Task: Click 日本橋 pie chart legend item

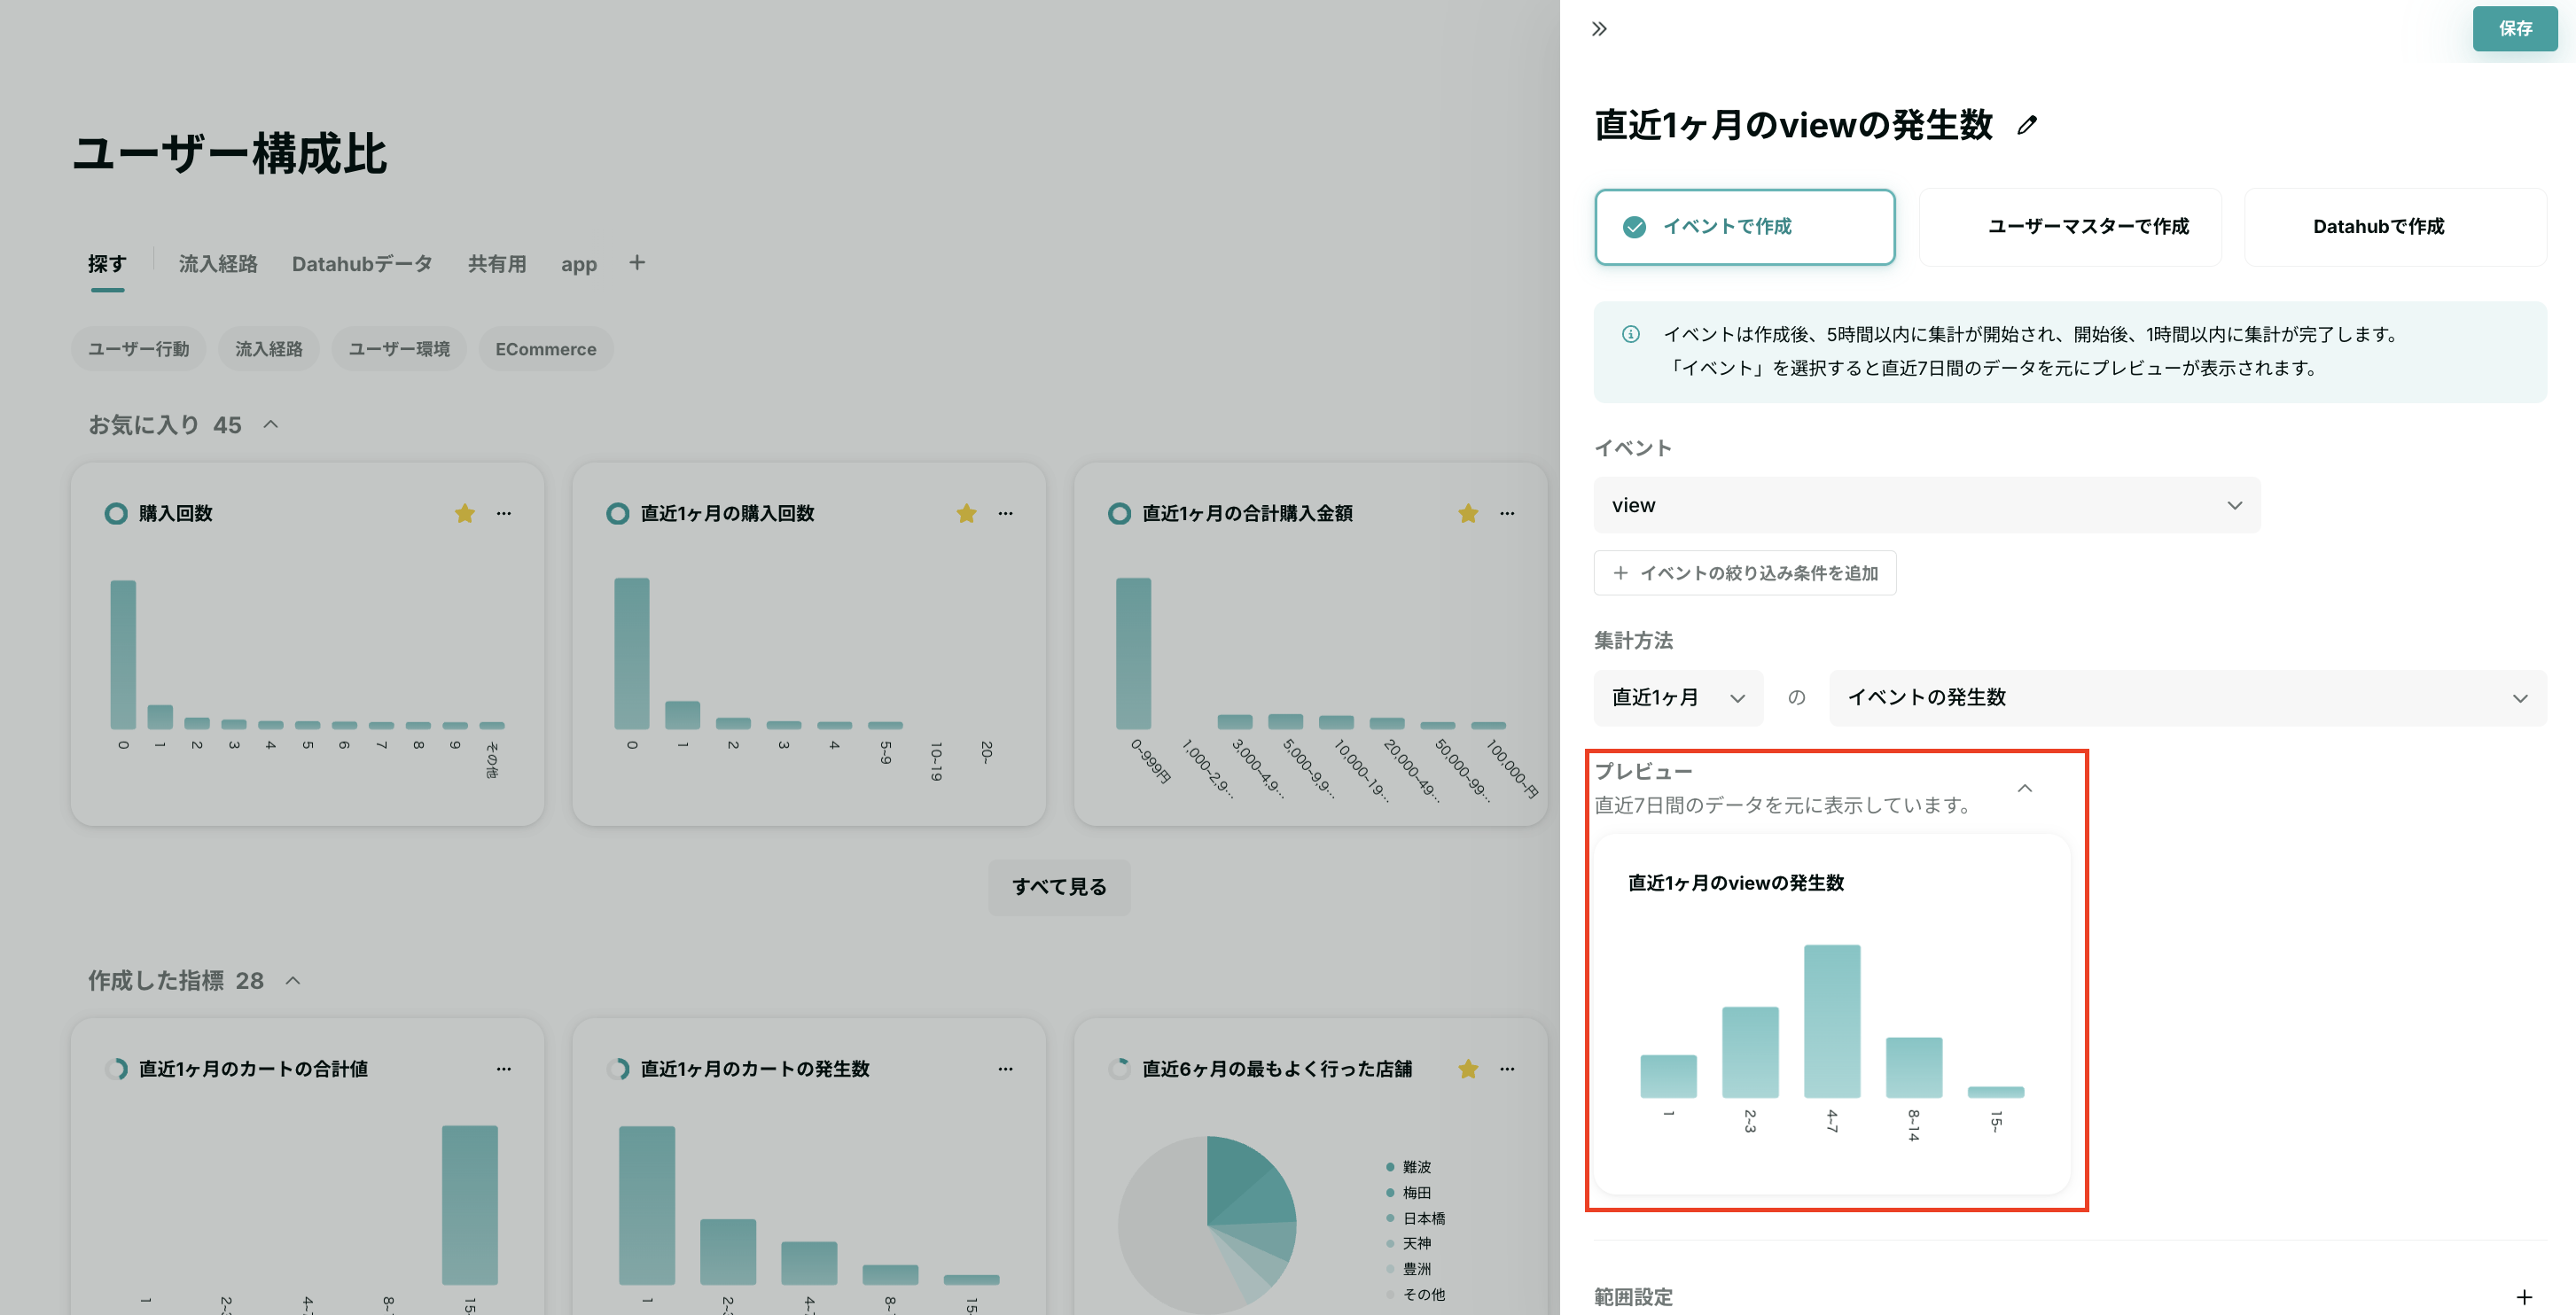Action: click(x=1415, y=1218)
